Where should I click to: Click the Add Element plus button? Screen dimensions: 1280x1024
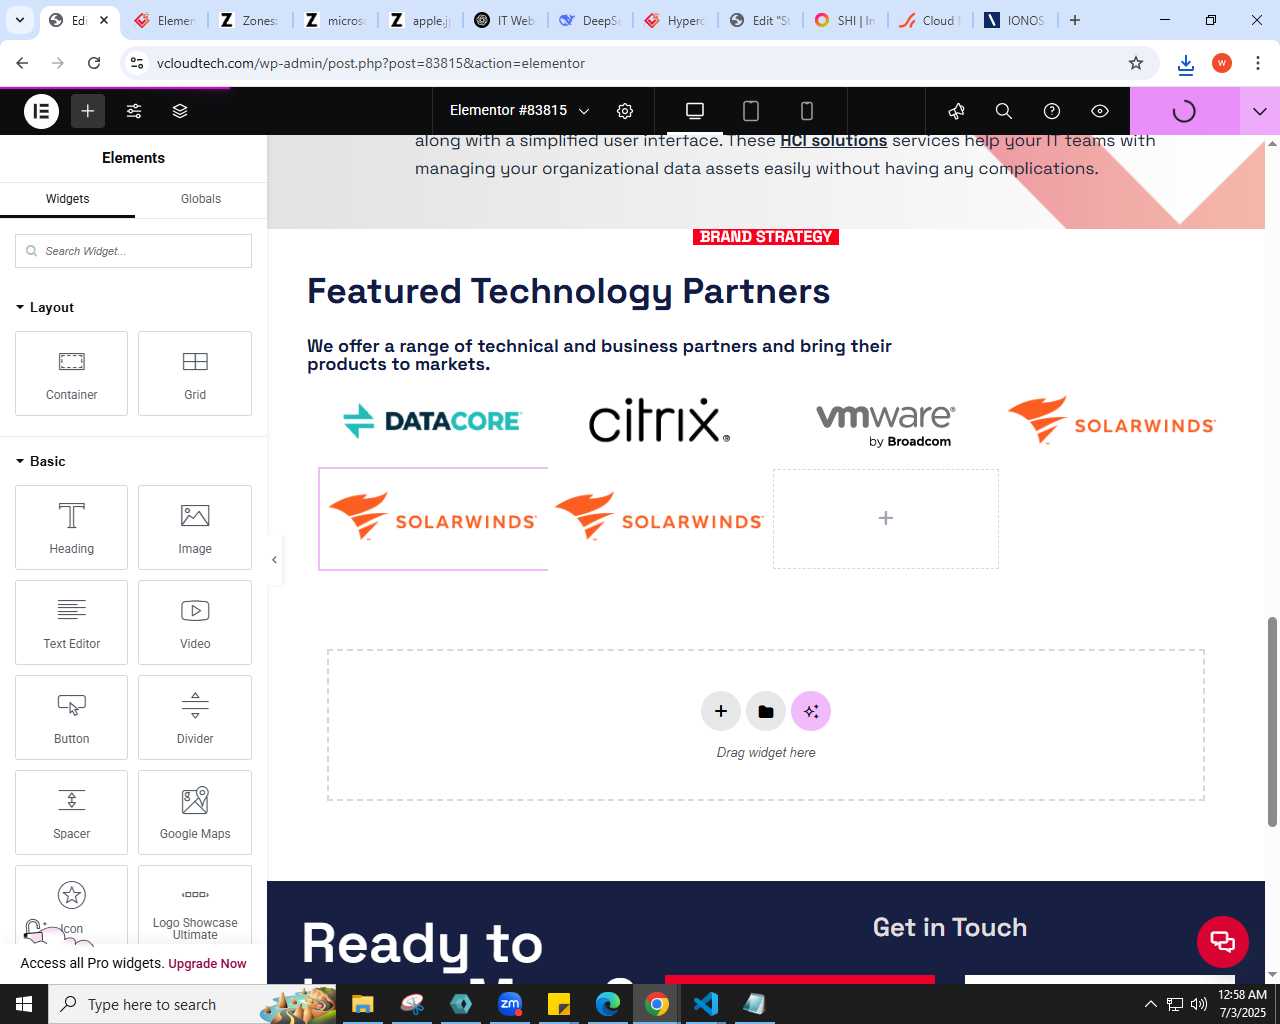pyautogui.click(x=88, y=111)
